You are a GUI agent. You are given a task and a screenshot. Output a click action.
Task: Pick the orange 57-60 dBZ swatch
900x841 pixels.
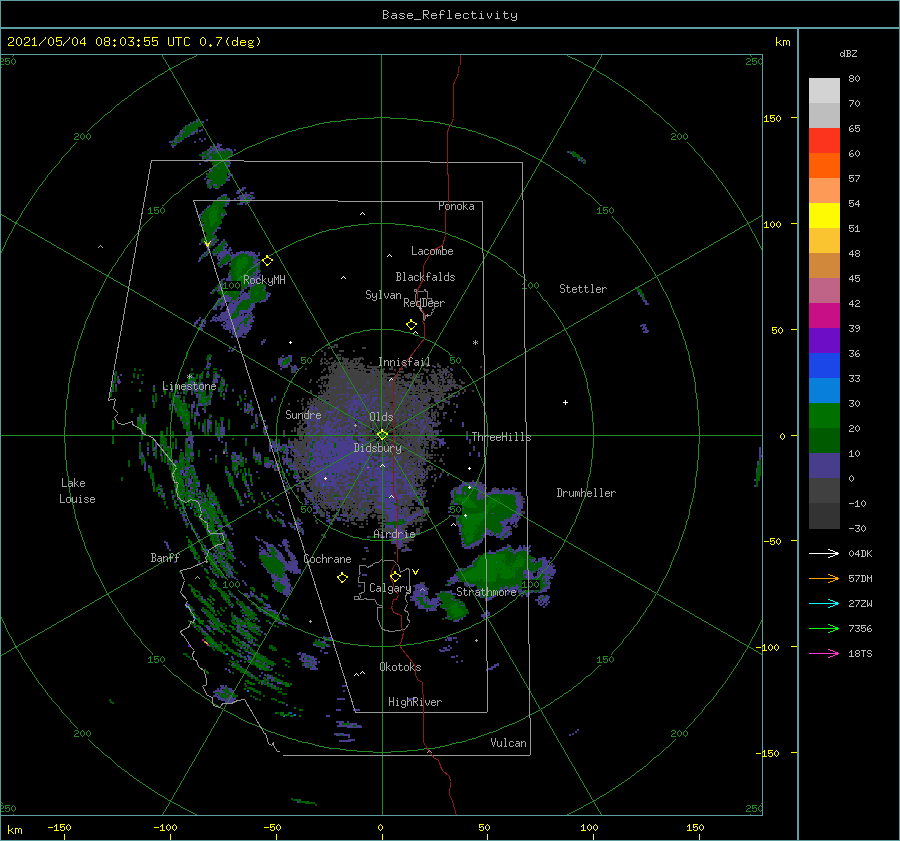coord(824,166)
